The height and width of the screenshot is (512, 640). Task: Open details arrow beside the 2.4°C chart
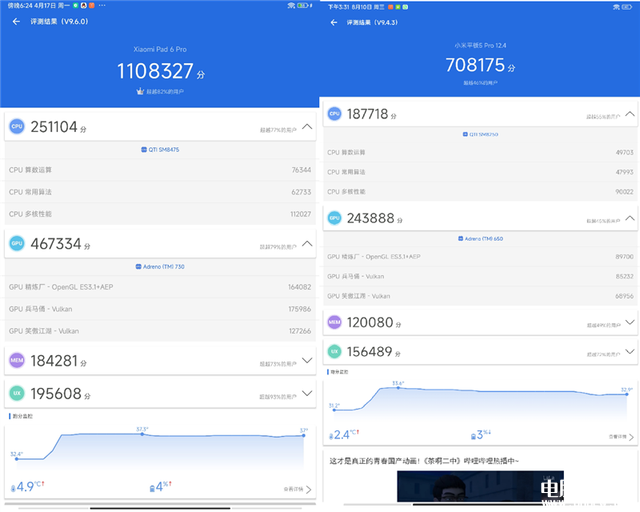tap(631, 437)
